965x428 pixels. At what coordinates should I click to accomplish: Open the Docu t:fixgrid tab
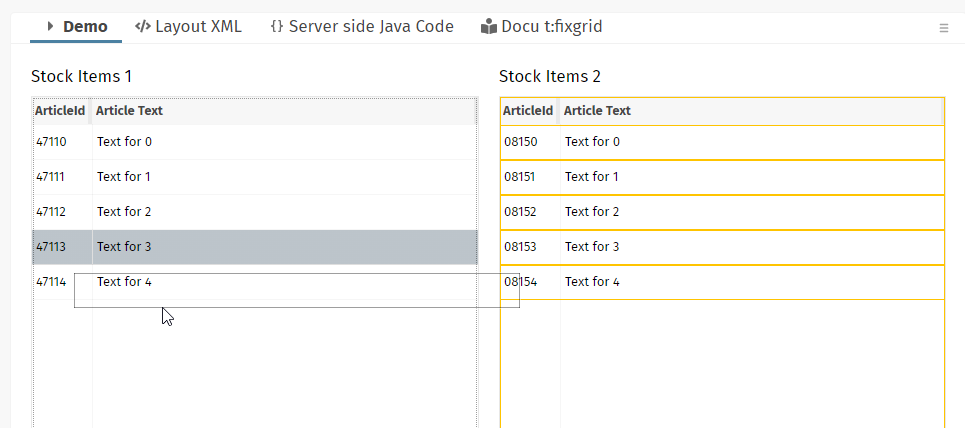(551, 26)
